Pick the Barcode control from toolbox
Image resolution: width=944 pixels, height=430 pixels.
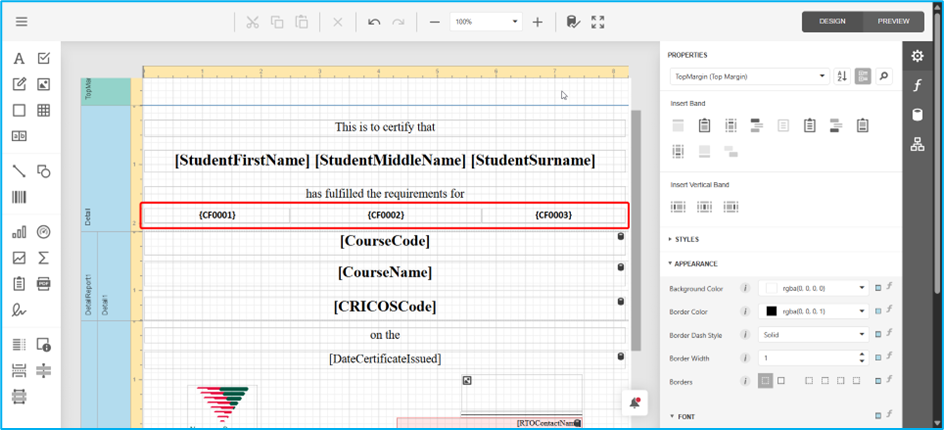(x=19, y=197)
